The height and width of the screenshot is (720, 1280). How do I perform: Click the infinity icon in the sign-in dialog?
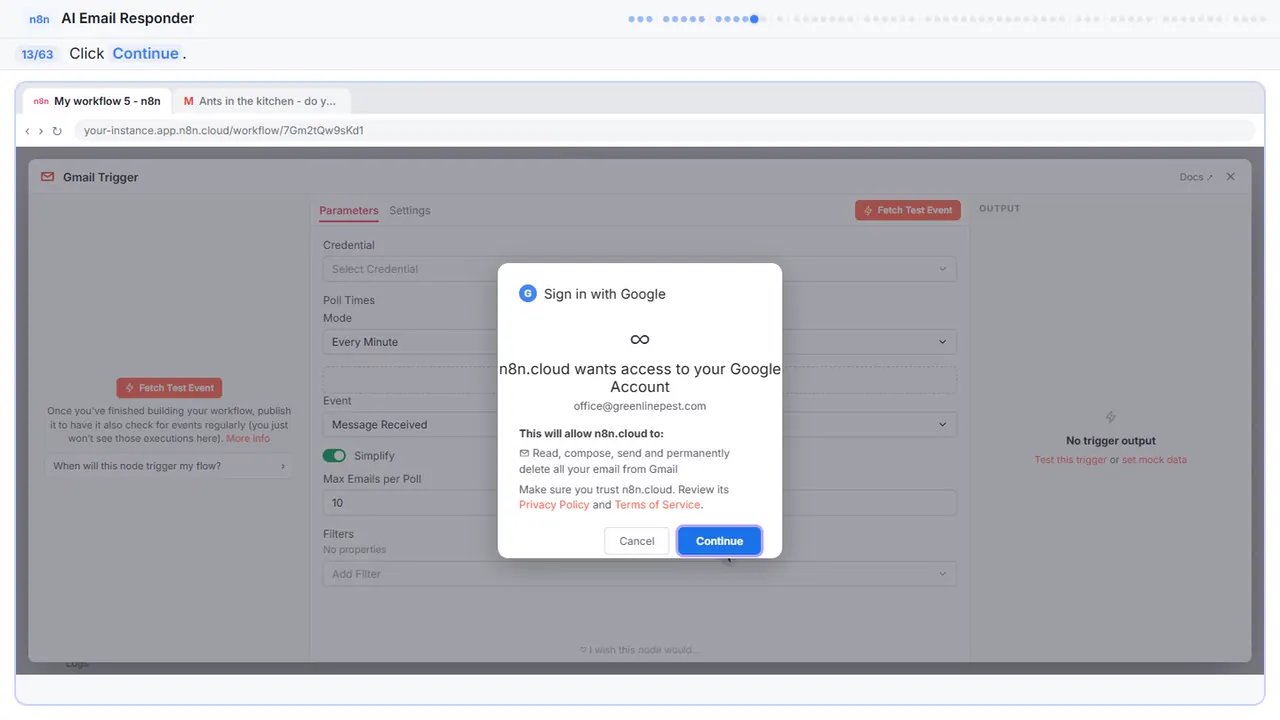click(640, 340)
